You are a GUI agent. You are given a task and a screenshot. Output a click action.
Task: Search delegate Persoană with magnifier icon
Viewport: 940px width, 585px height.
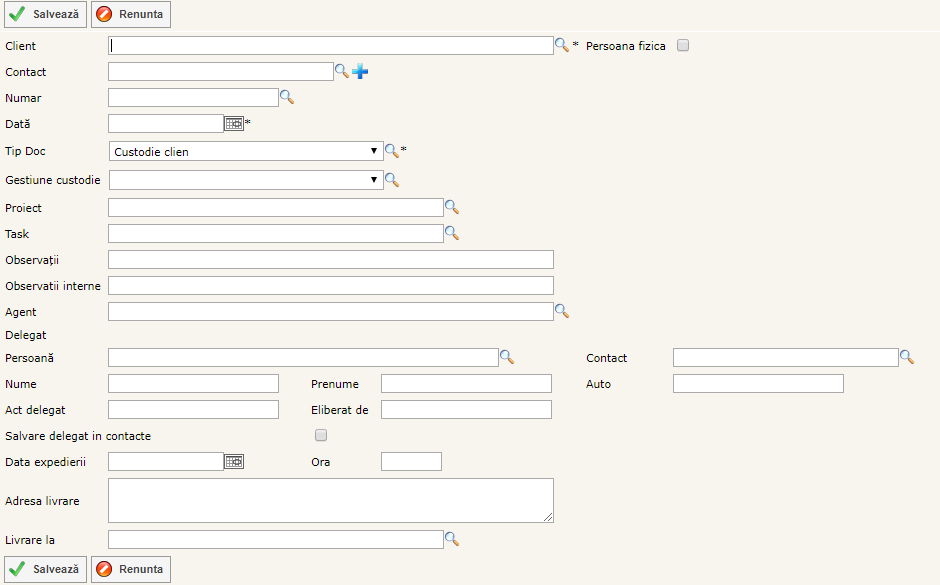507,356
